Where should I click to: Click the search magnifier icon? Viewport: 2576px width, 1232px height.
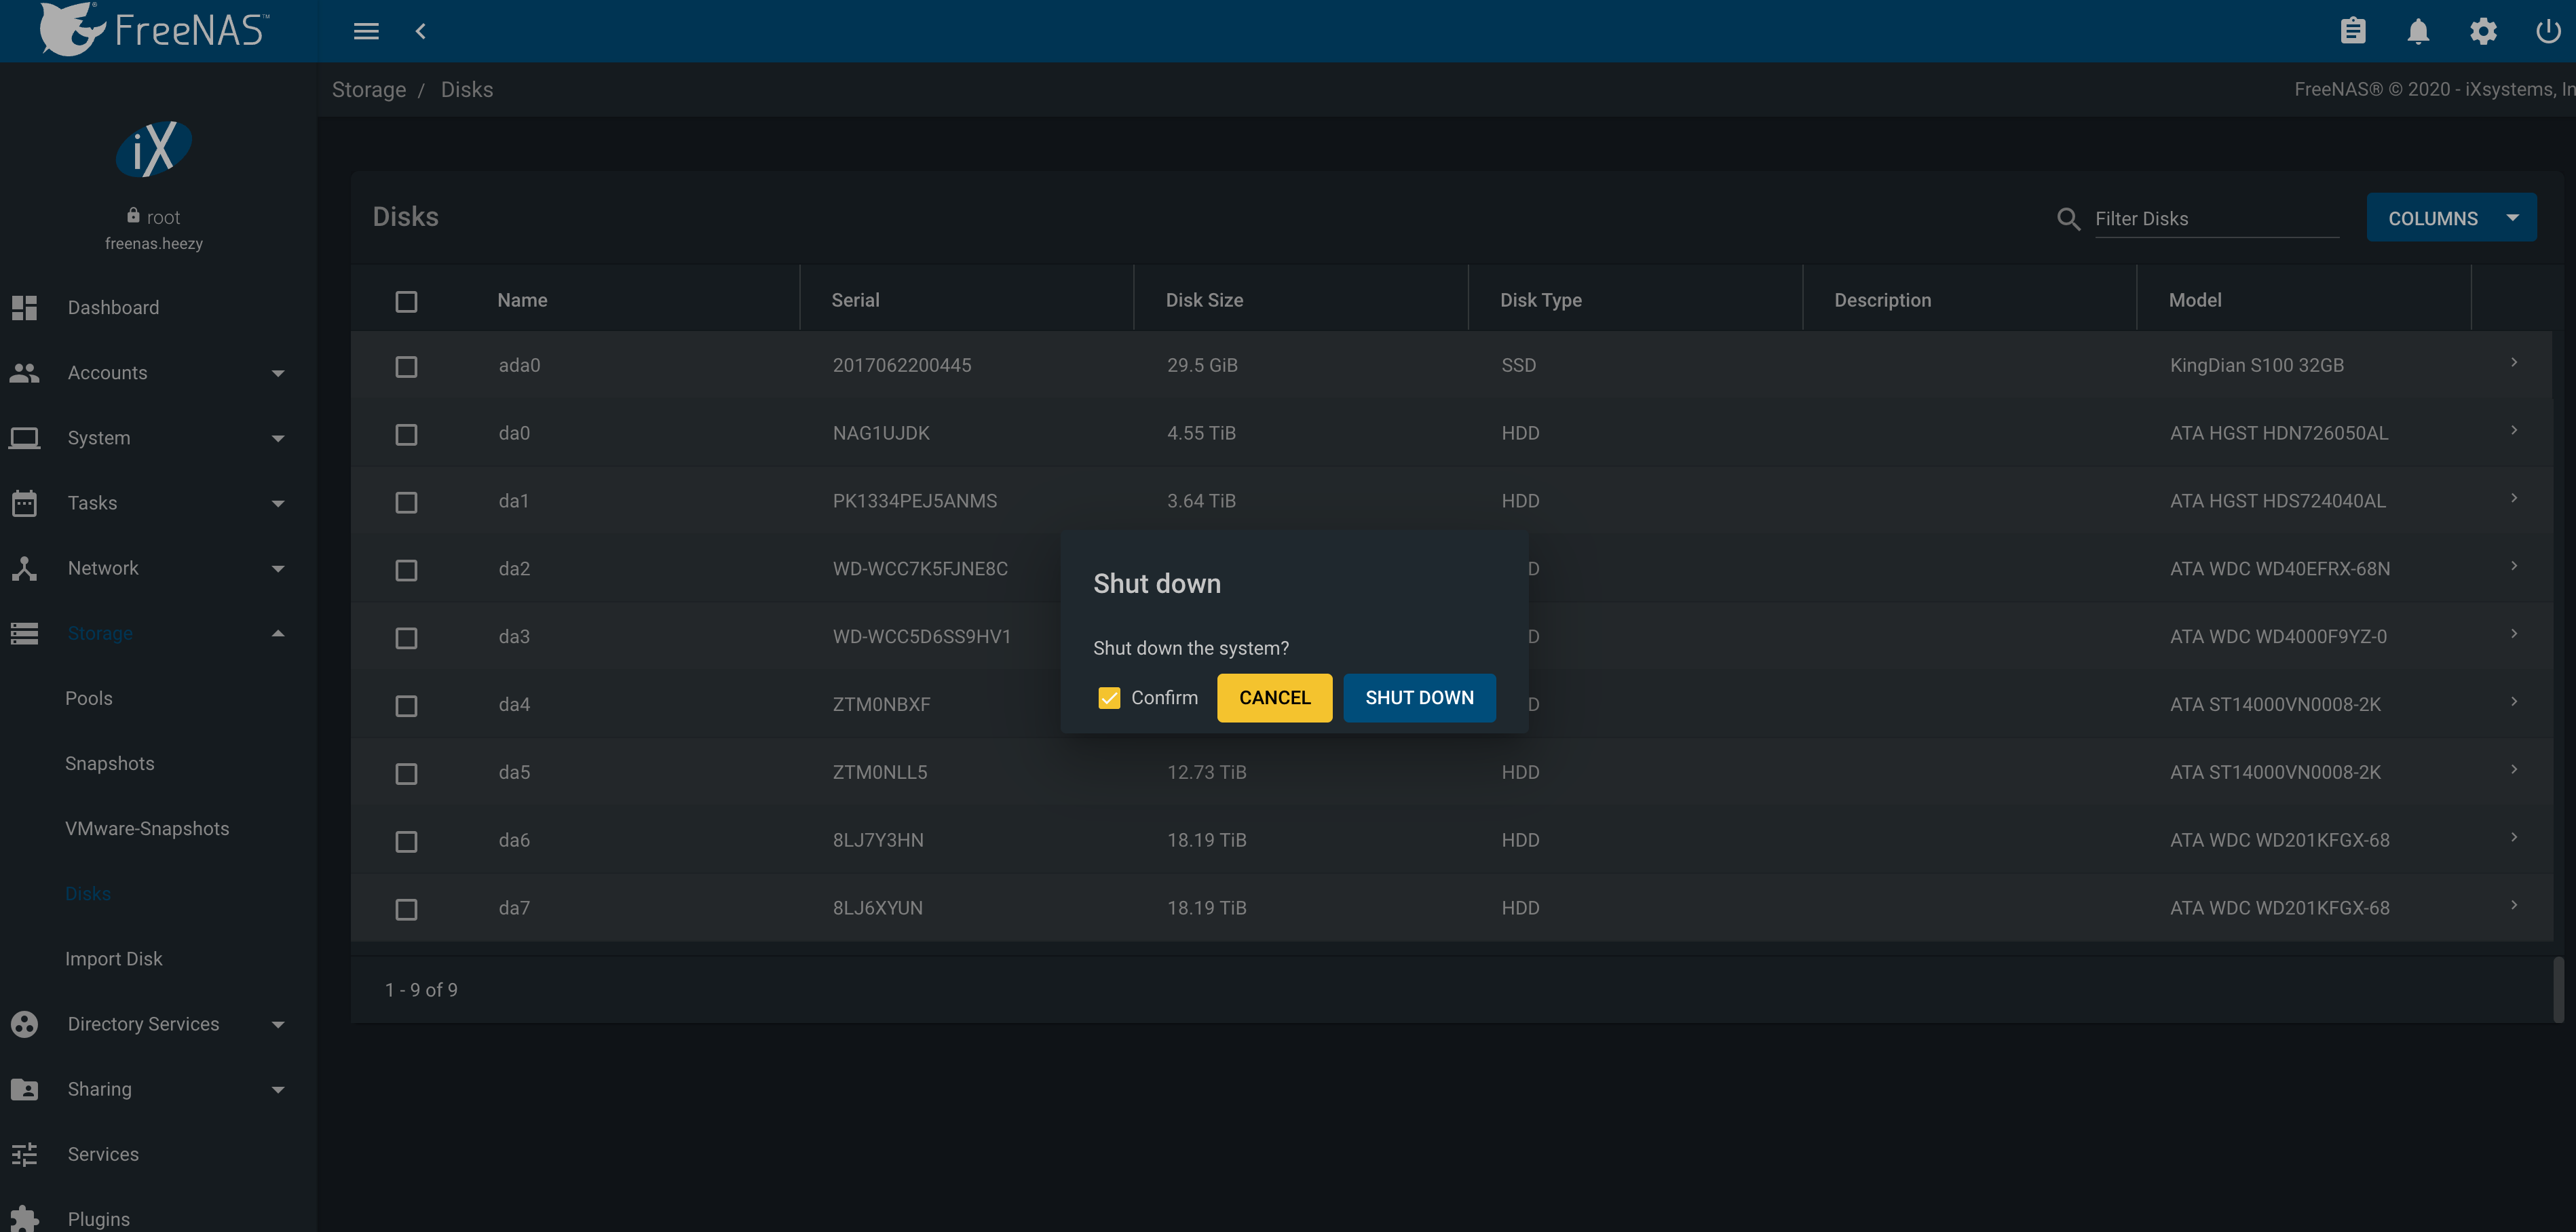[2068, 219]
